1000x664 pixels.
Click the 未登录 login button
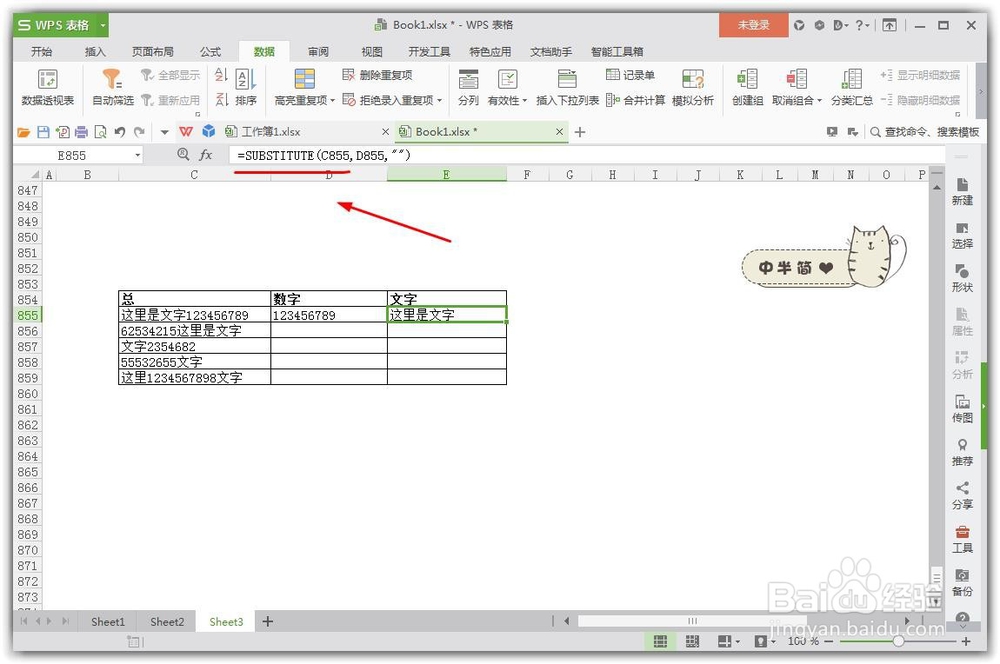753,24
